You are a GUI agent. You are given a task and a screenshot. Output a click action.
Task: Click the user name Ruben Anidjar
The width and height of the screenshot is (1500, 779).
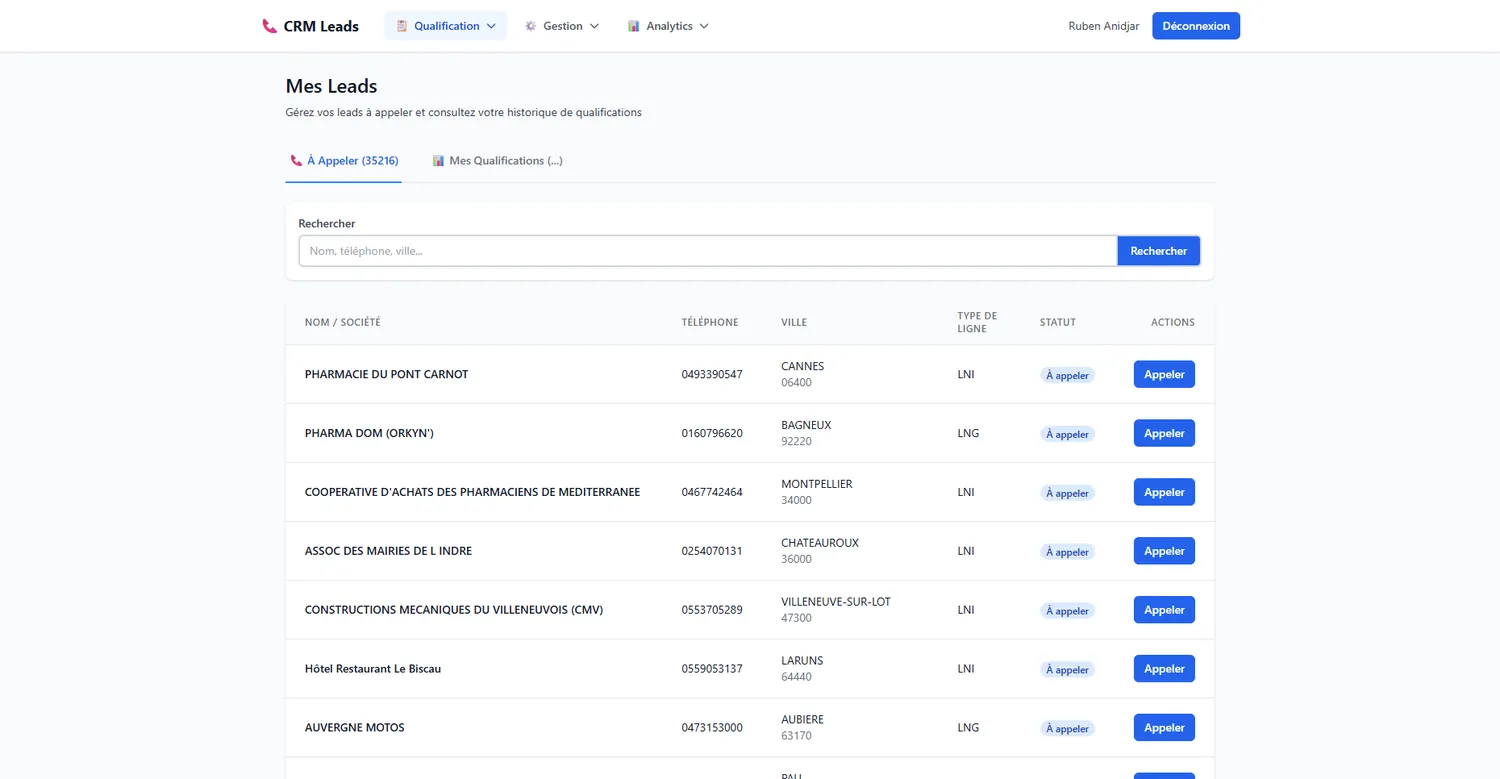[x=1104, y=26]
